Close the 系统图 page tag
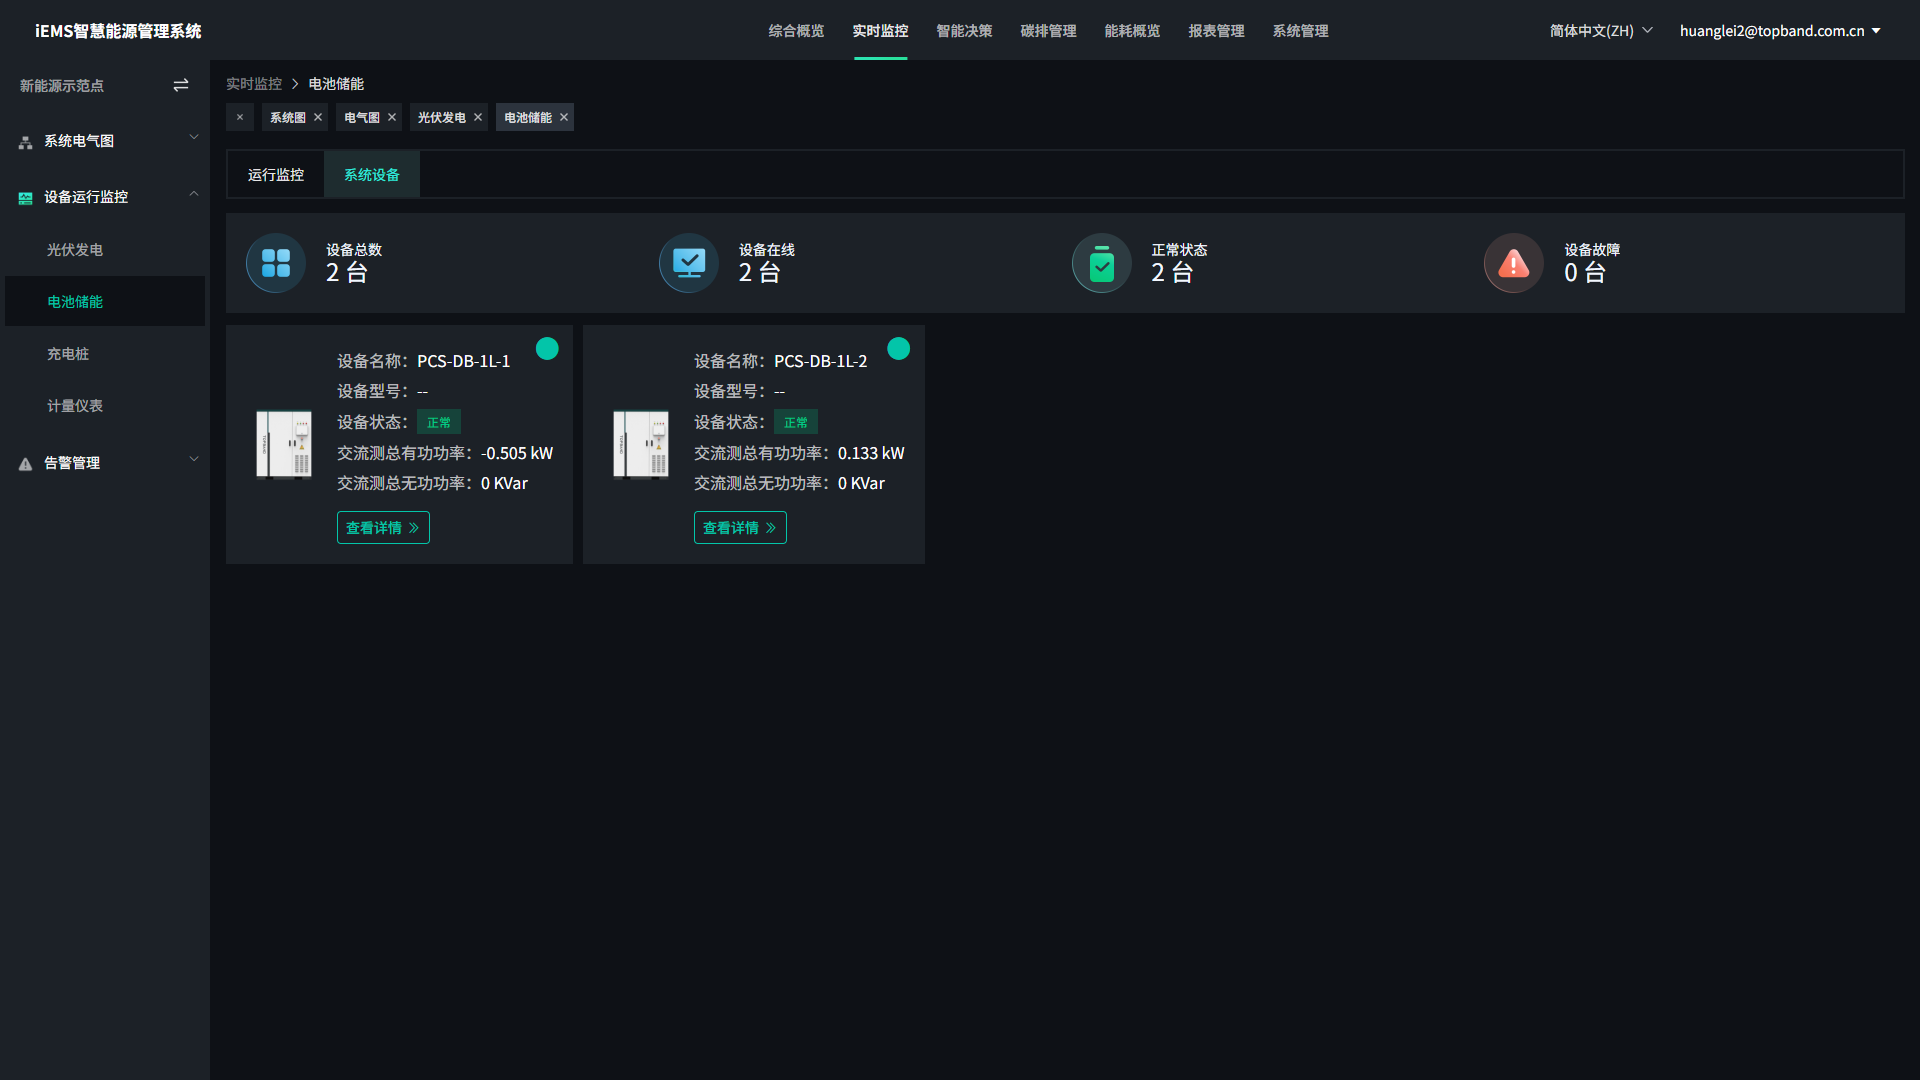Screen dimensions: 1920x1080 (x=318, y=118)
